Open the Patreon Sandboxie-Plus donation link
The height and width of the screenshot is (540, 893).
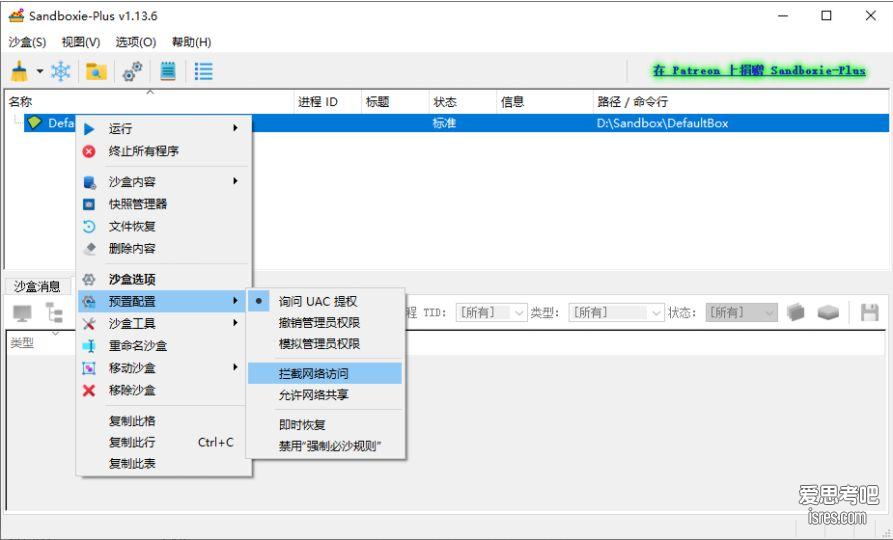click(759, 71)
